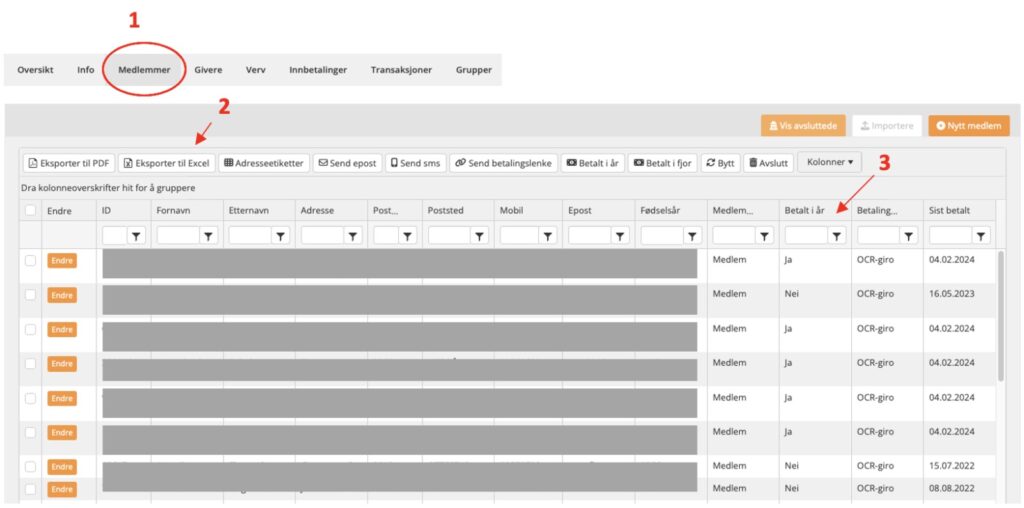Screen dimensions: 1024x508
Task: Click Eksporter til PDF toolbar button
Action: pos(69,163)
